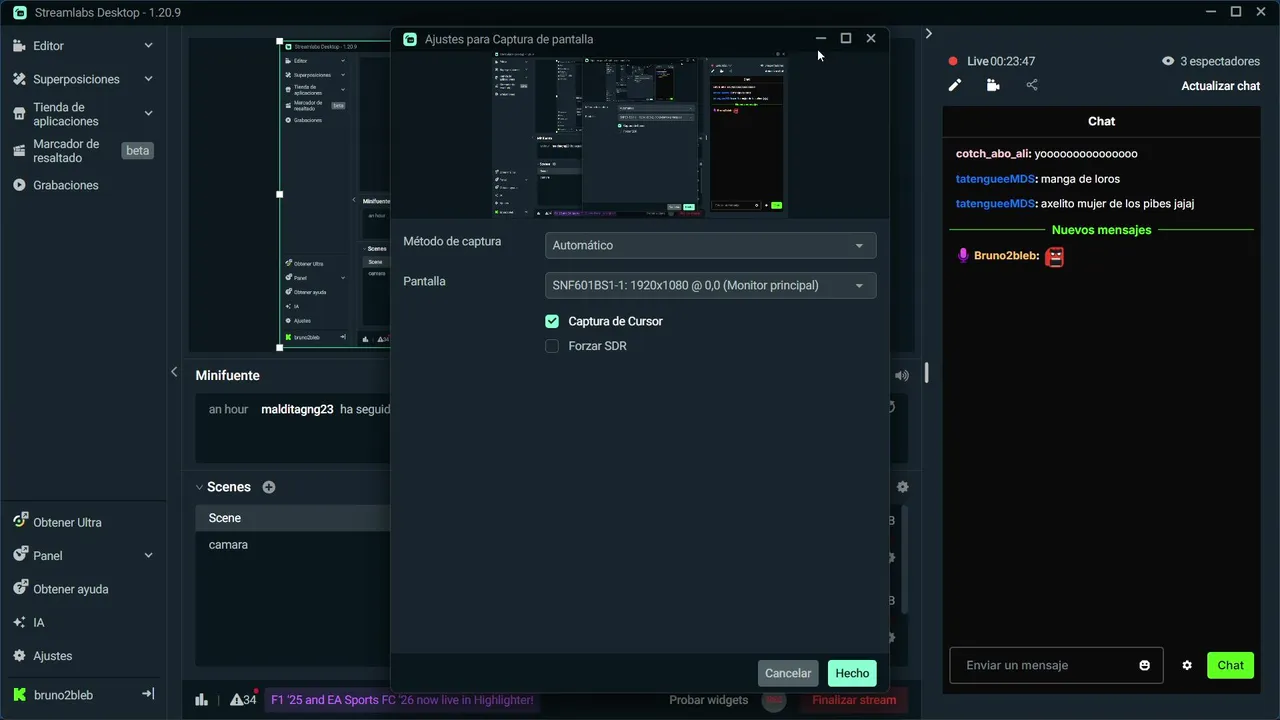Viewport: 1280px width, 720px height.
Task: Open Marcador de resaltado
Action: [x=66, y=151]
